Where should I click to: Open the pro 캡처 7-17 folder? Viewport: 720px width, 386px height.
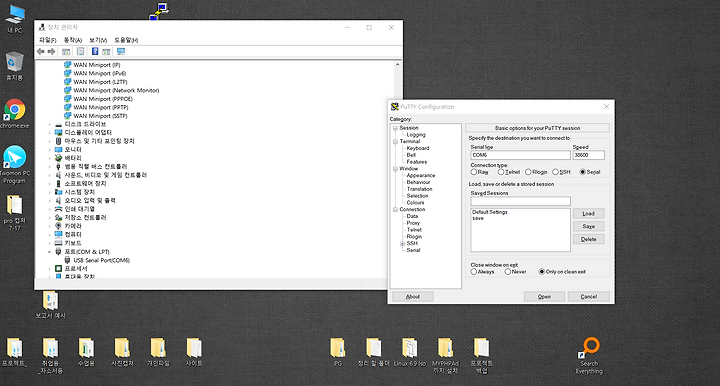15,213
